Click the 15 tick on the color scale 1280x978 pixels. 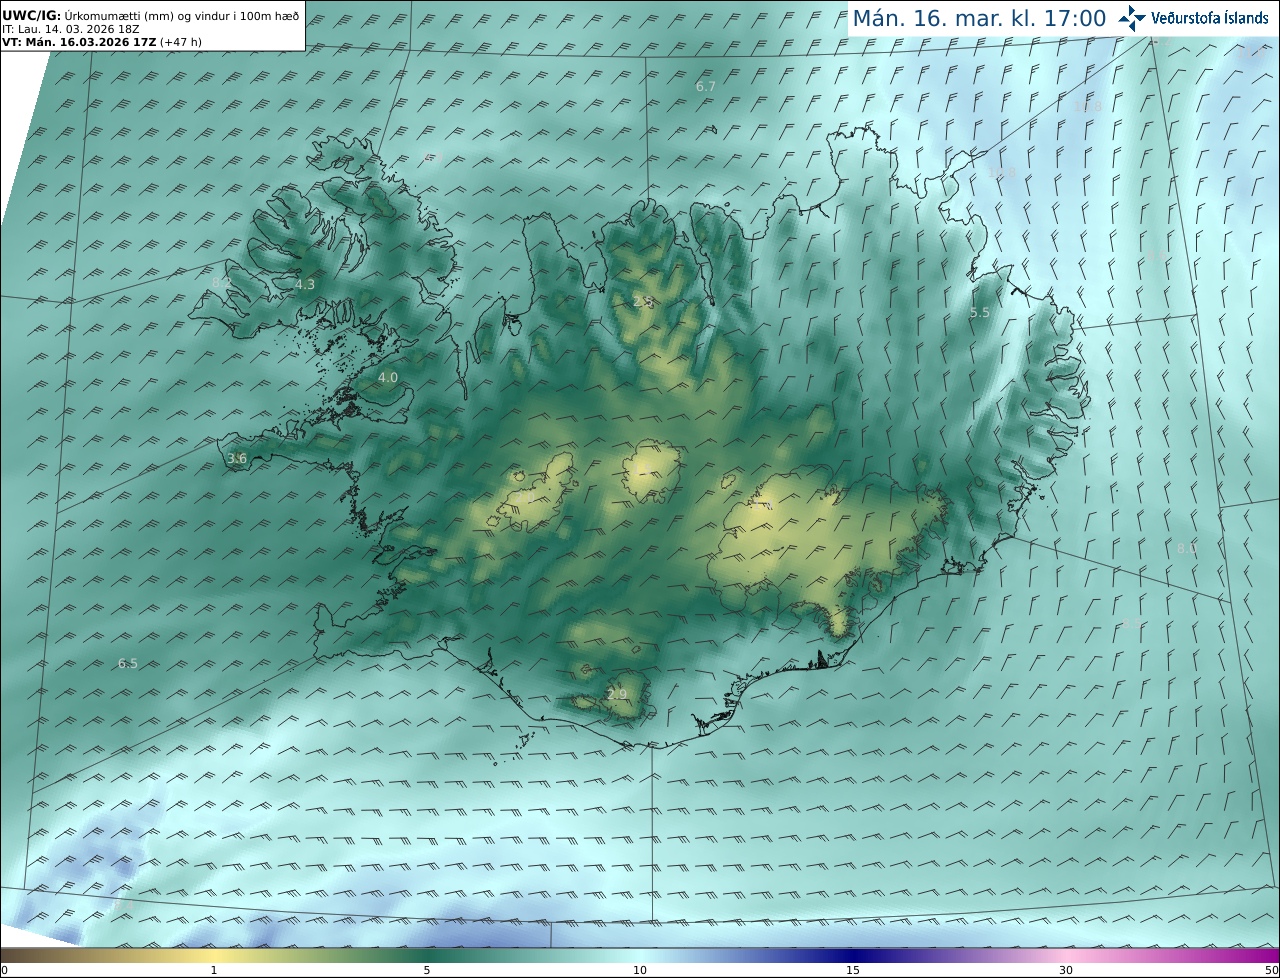[853, 970]
